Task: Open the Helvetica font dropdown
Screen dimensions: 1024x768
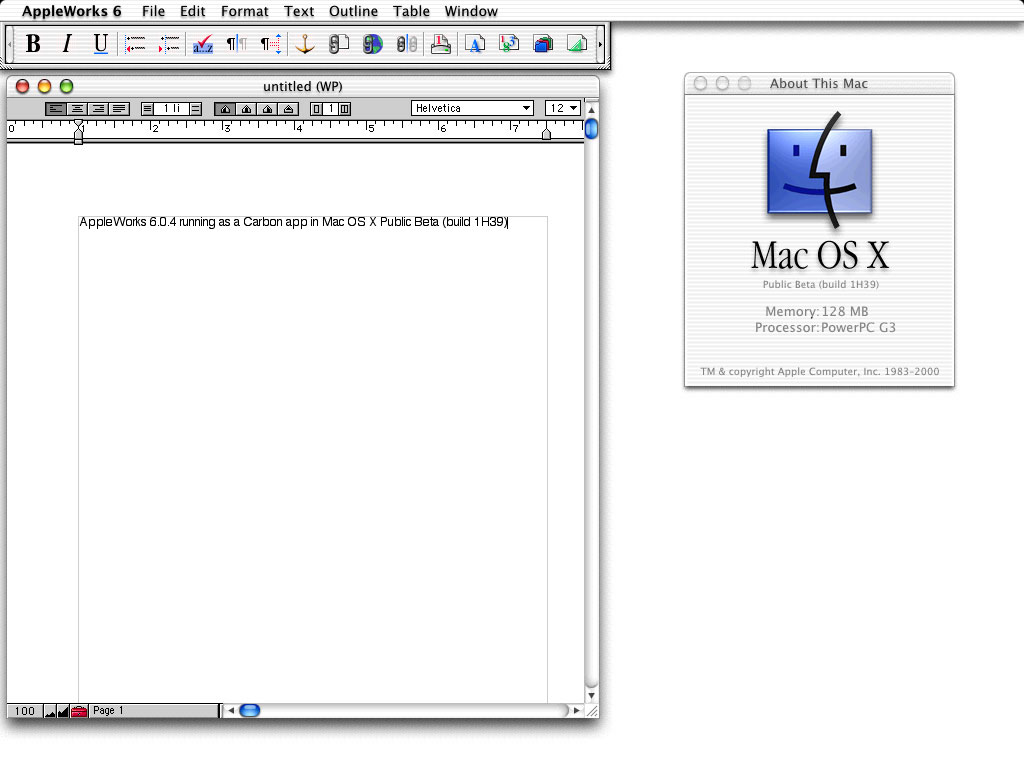Action: [472, 108]
